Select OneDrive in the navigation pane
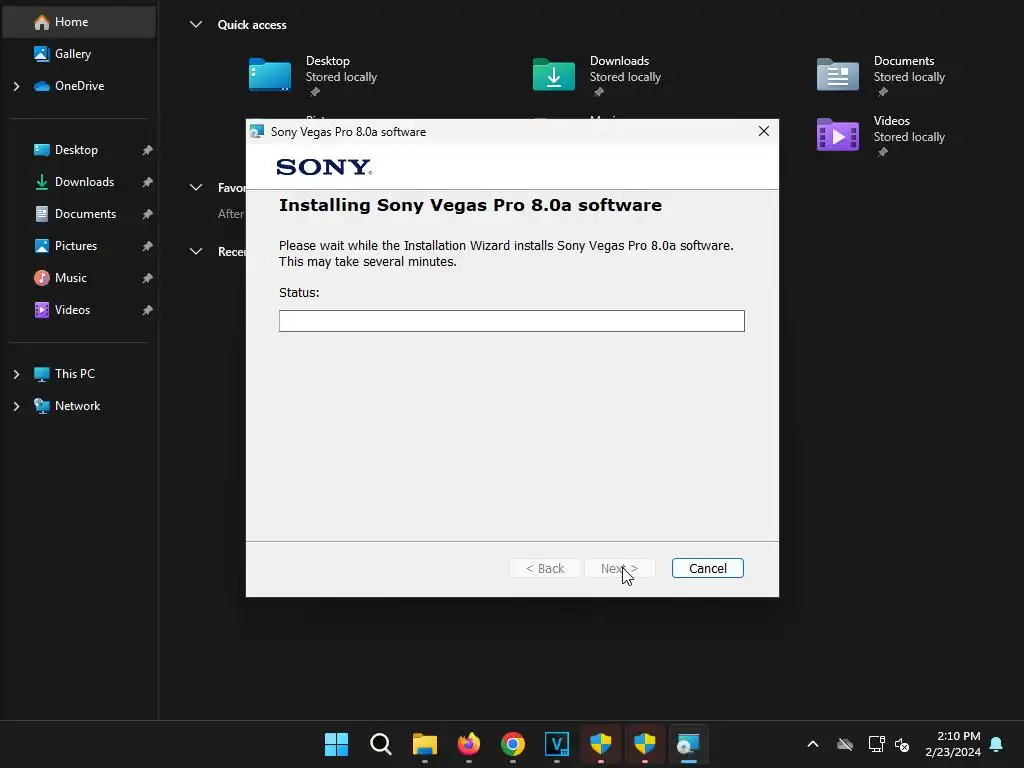Viewport: 1024px width, 768px height. tap(79, 86)
